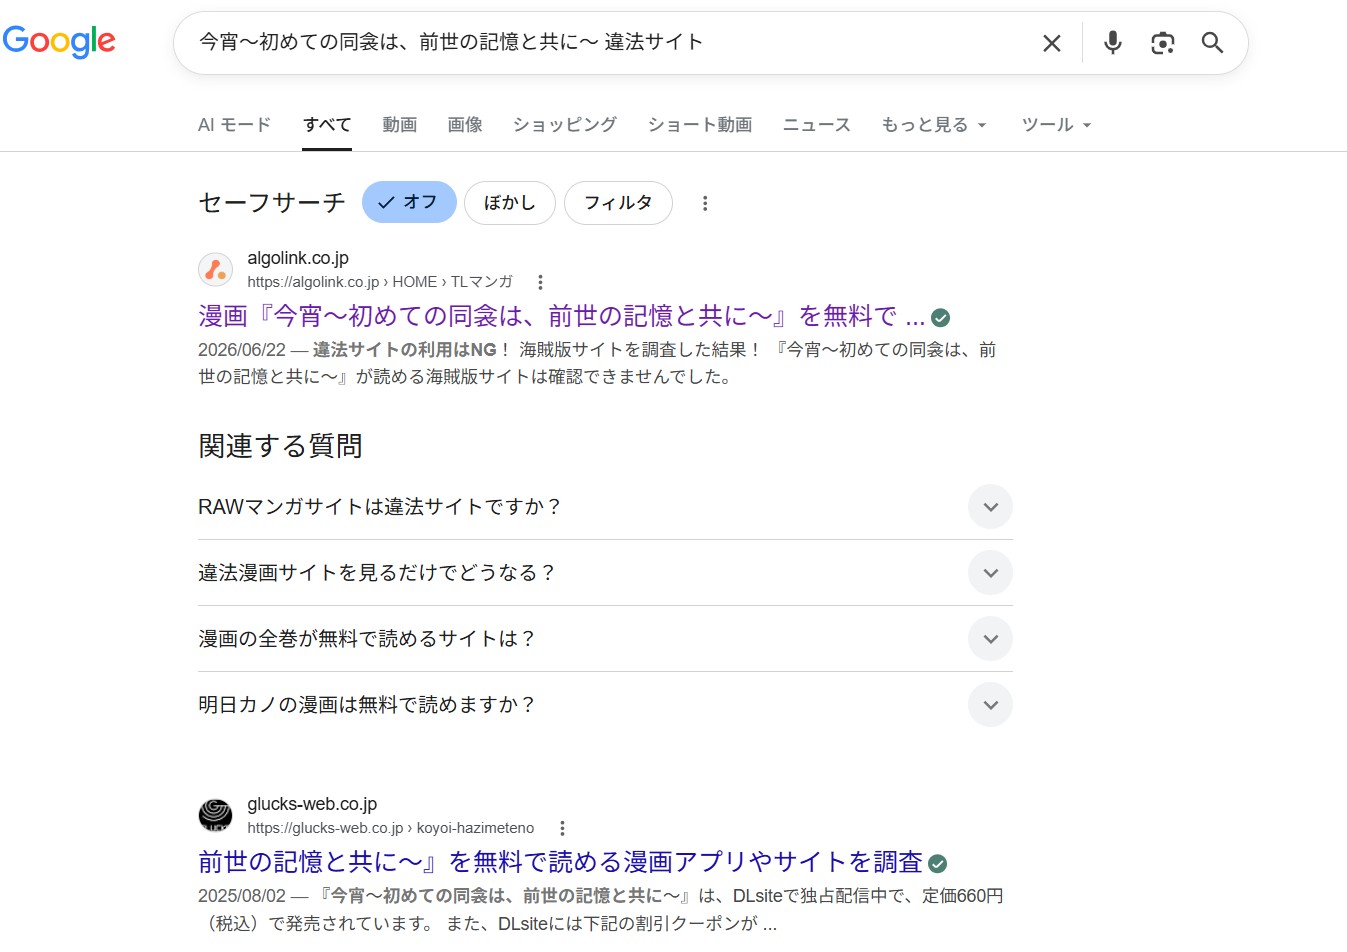This screenshot has width=1347, height=952.
Task: Click the algolink.co.jp site favicon
Action: coord(215,269)
